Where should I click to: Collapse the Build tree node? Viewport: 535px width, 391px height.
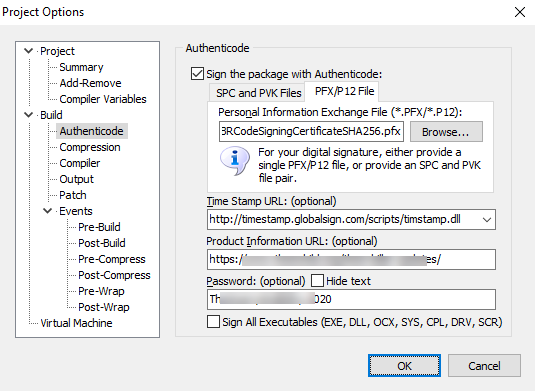(x=29, y=115)
